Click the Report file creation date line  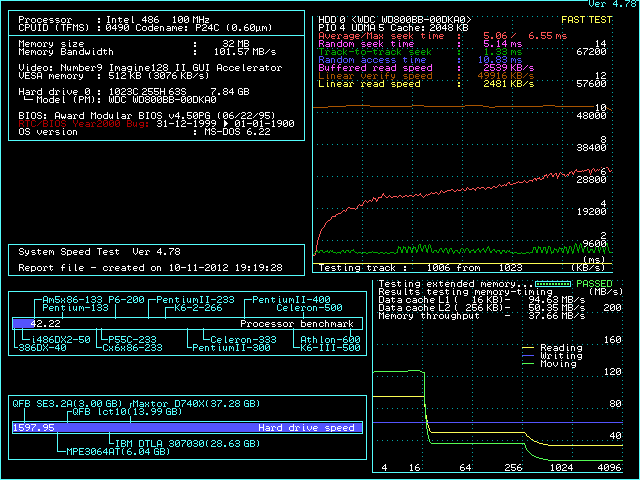(150, 268)
